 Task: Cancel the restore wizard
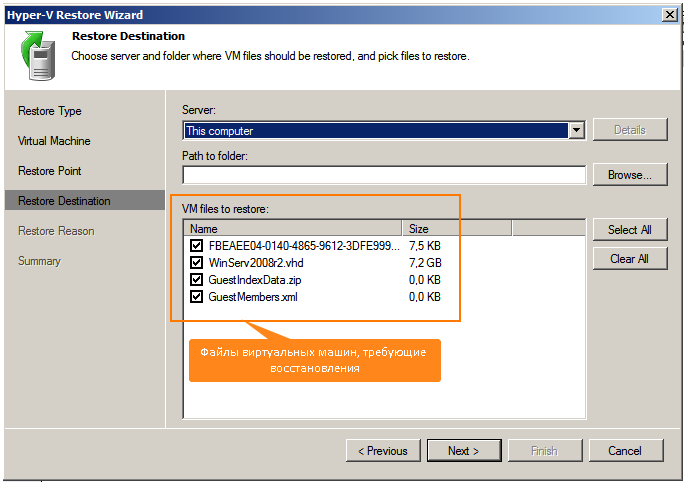(625, 451)
